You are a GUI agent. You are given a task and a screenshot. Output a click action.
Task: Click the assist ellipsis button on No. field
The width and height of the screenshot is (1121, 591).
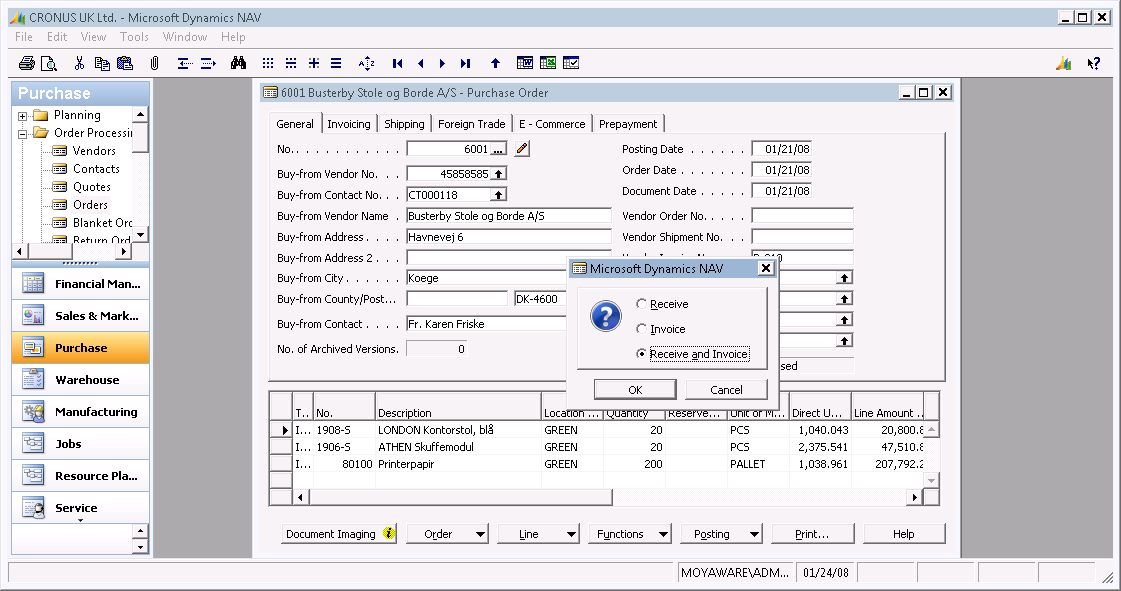pyautogui.click(x=498, y=149)
